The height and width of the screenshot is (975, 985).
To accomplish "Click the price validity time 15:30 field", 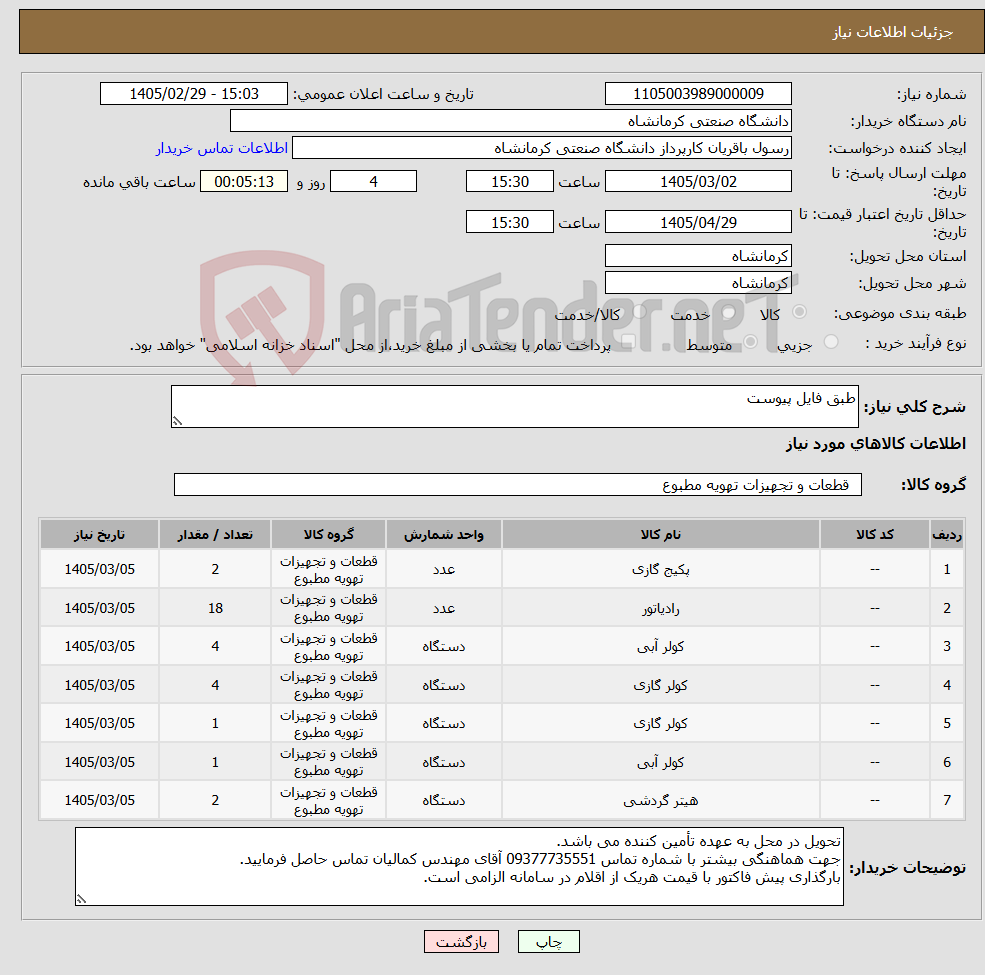I will [x=509, y=222].
